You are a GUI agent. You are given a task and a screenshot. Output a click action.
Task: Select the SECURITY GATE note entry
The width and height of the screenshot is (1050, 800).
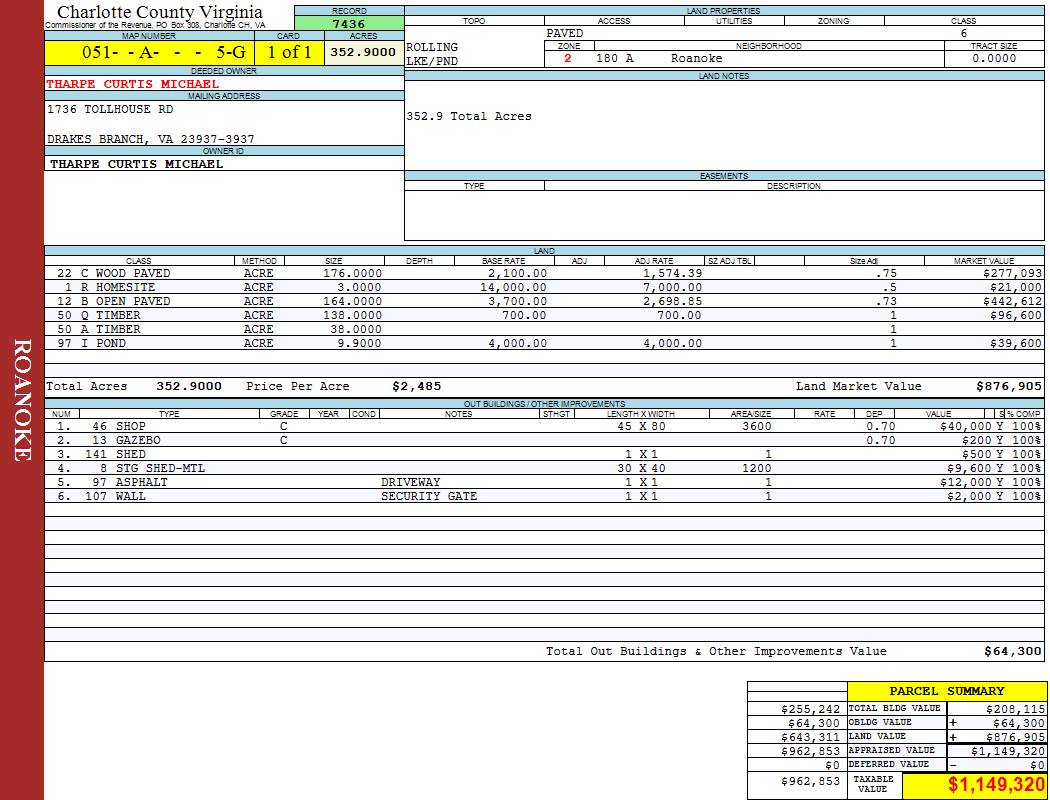point(429,496)
